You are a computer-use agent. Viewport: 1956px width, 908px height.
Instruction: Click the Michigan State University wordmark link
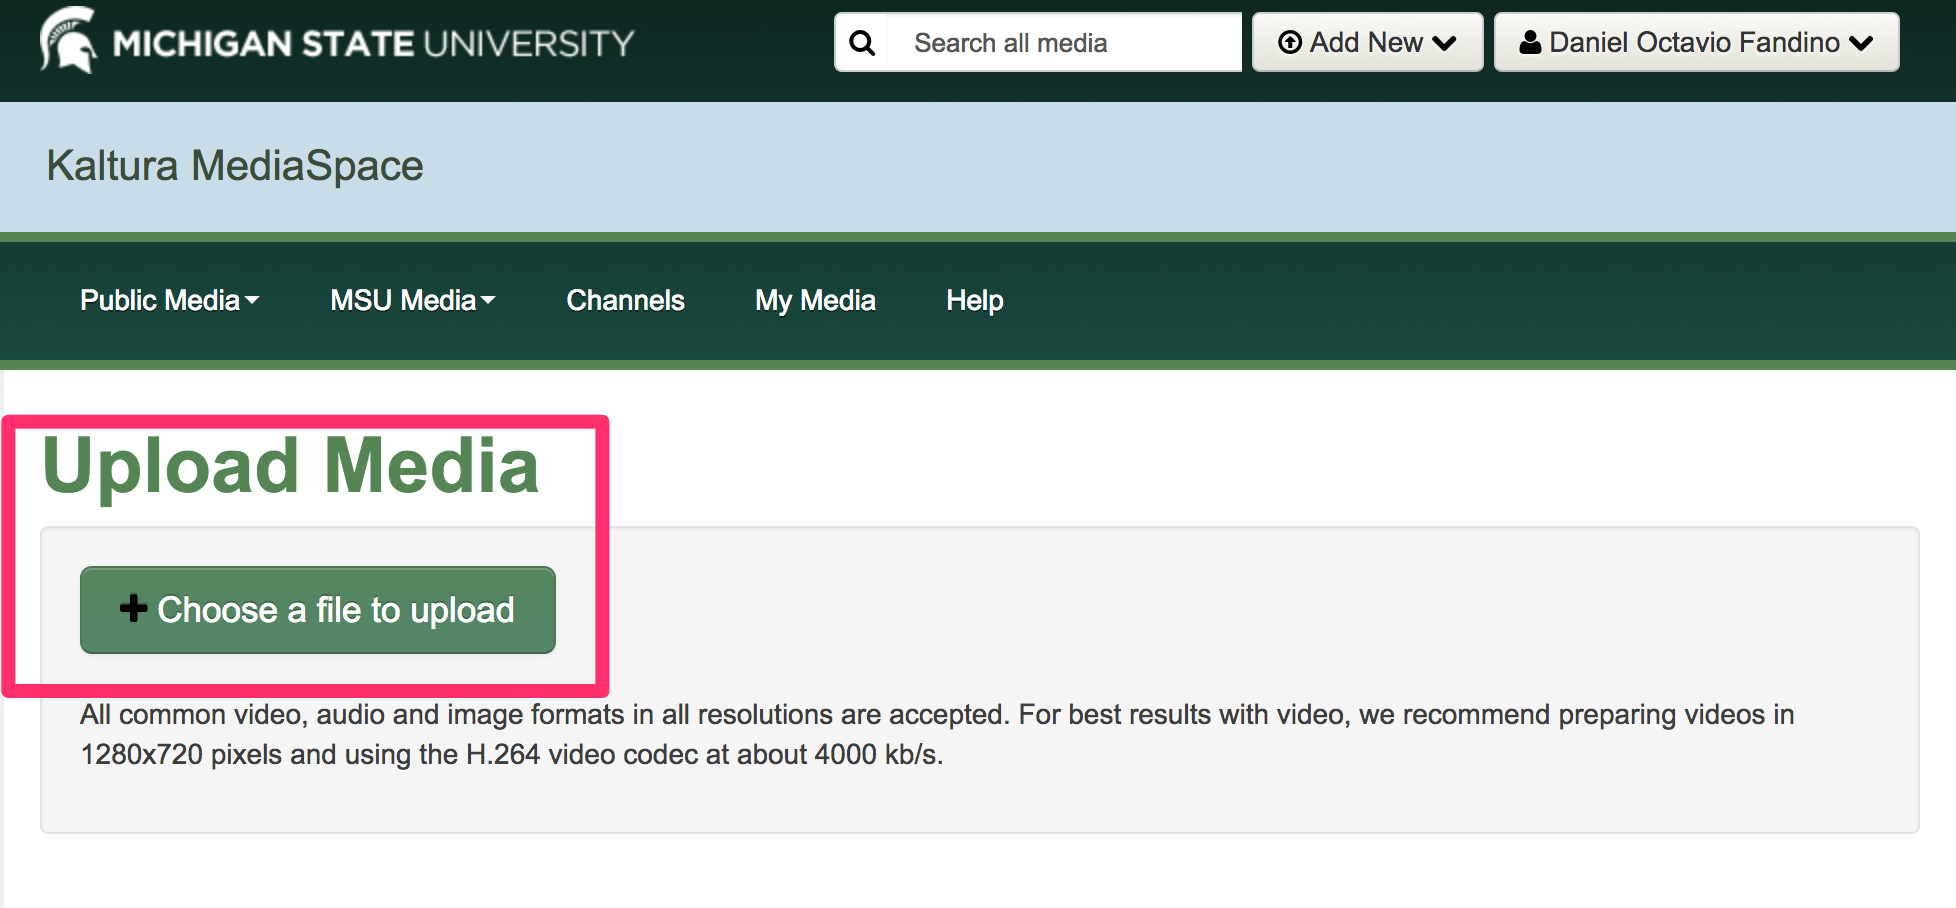pyautogui.click(x=373, y=43)
